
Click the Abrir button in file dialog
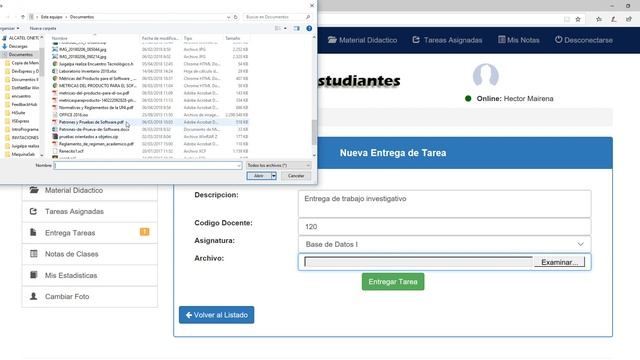(x=259, y=176)
